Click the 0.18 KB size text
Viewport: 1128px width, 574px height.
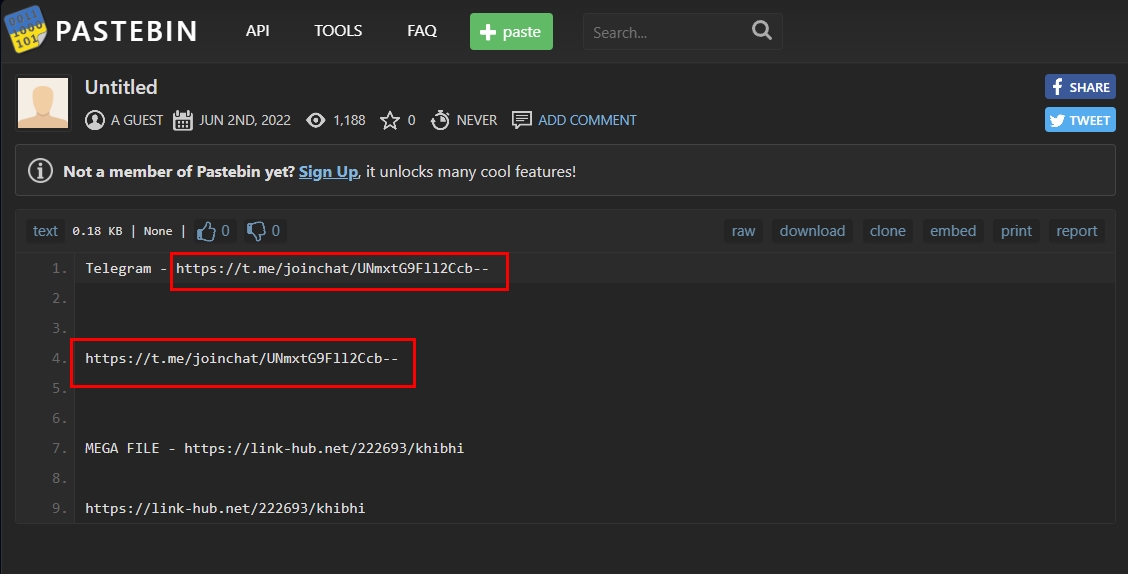click(x=97, y=231)
